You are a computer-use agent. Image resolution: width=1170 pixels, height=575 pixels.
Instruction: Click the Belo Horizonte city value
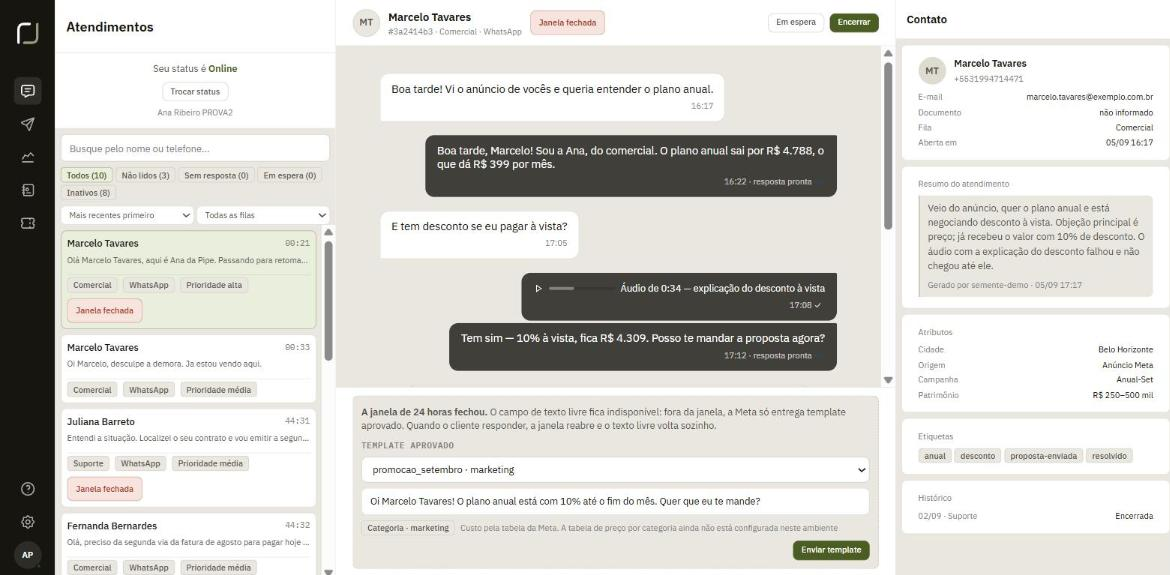tap(1125, 349)
